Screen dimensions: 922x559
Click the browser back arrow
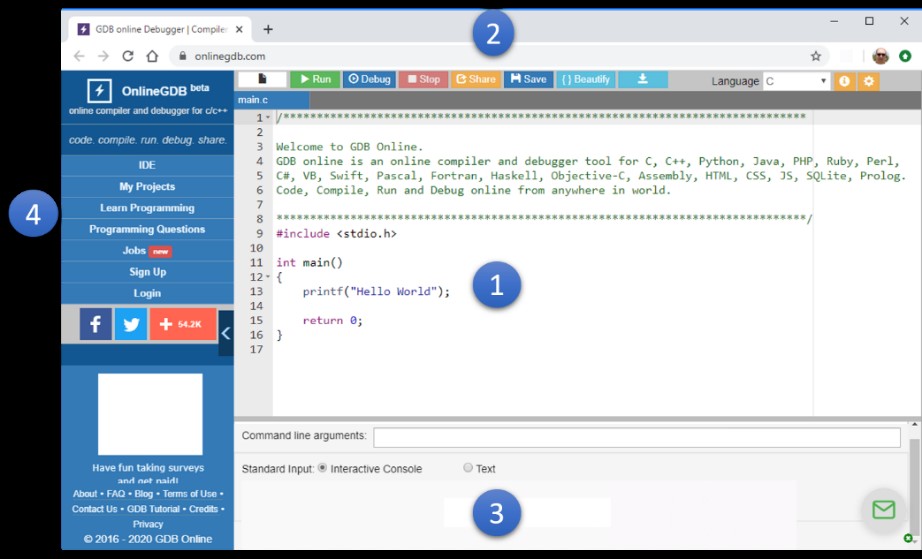pos(79,56)
